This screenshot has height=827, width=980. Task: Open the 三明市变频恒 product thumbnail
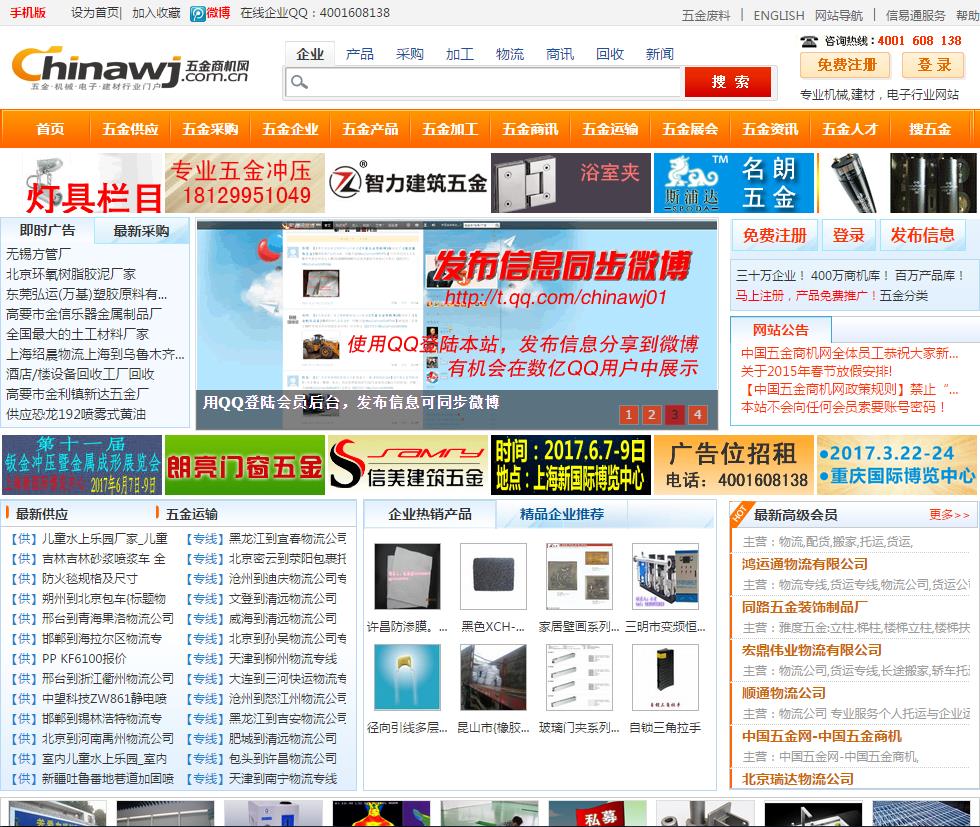[x=665, y=576]
